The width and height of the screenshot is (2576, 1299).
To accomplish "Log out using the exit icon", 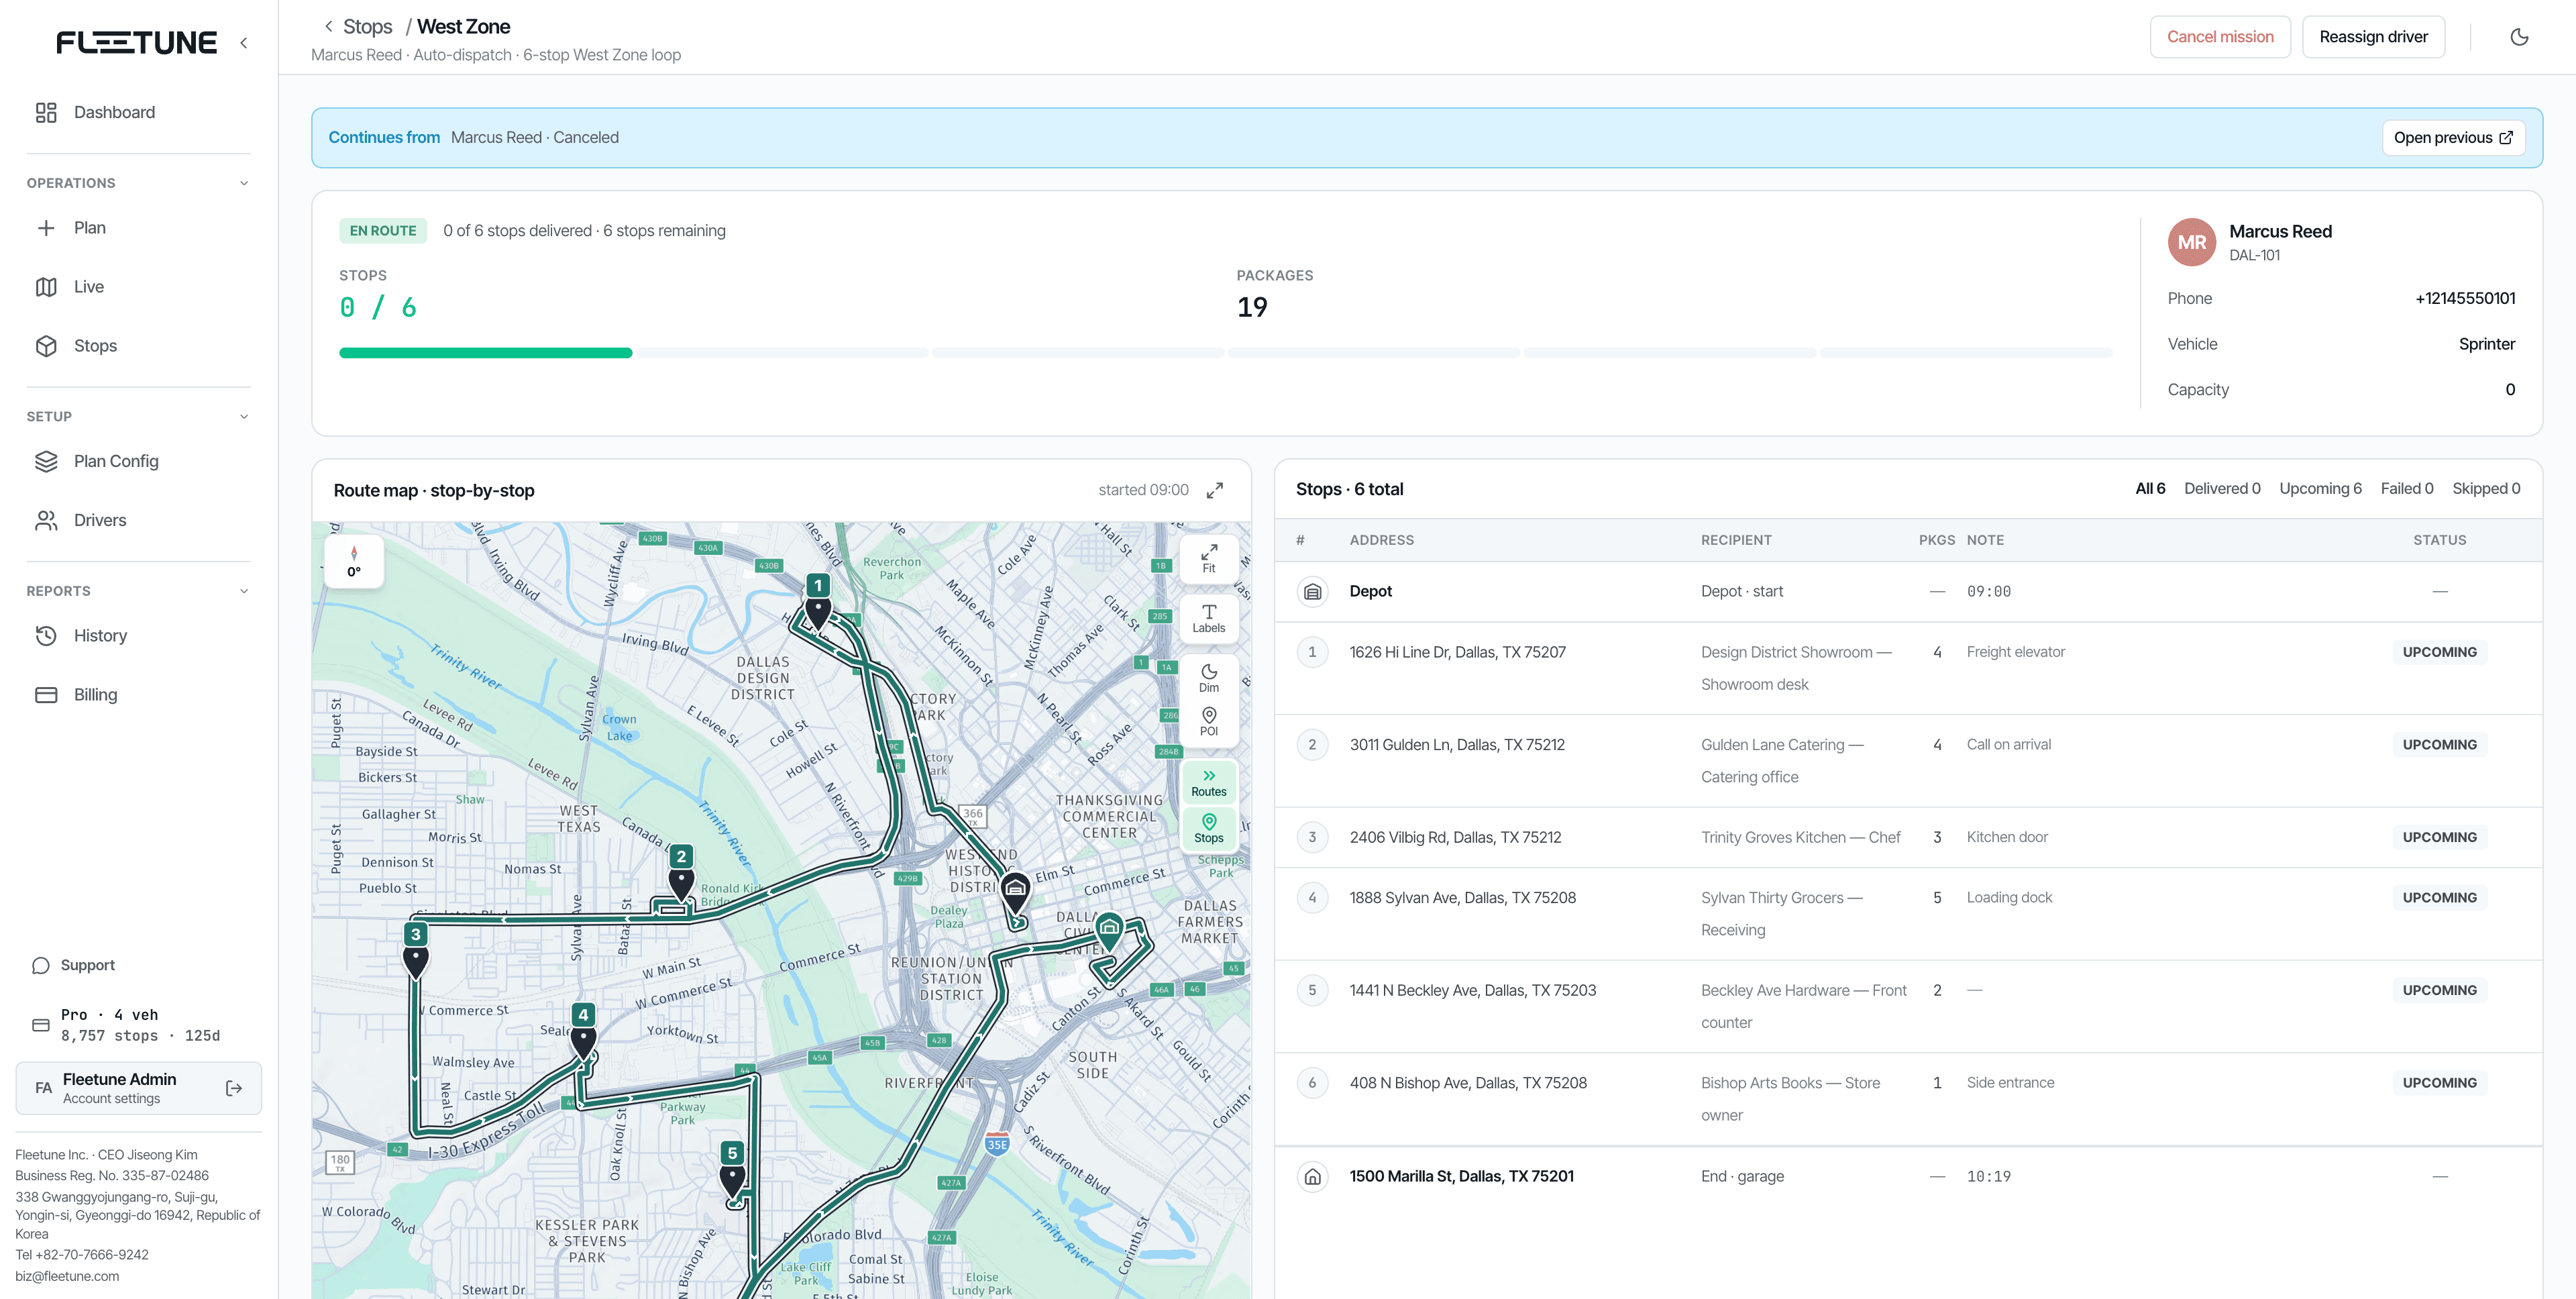I will [x=234, y=1088].
